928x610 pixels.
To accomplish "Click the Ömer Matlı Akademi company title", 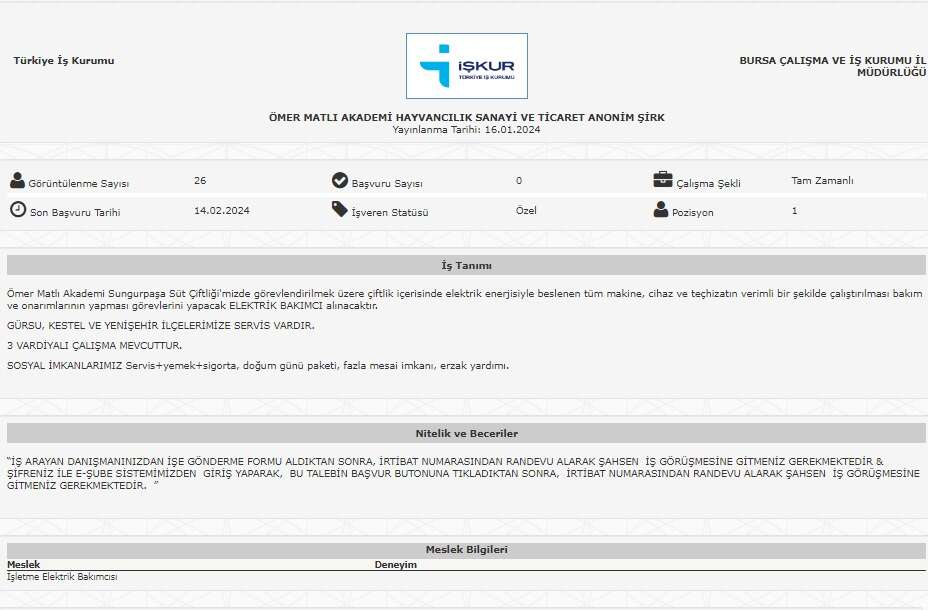I will pos(466,118).
